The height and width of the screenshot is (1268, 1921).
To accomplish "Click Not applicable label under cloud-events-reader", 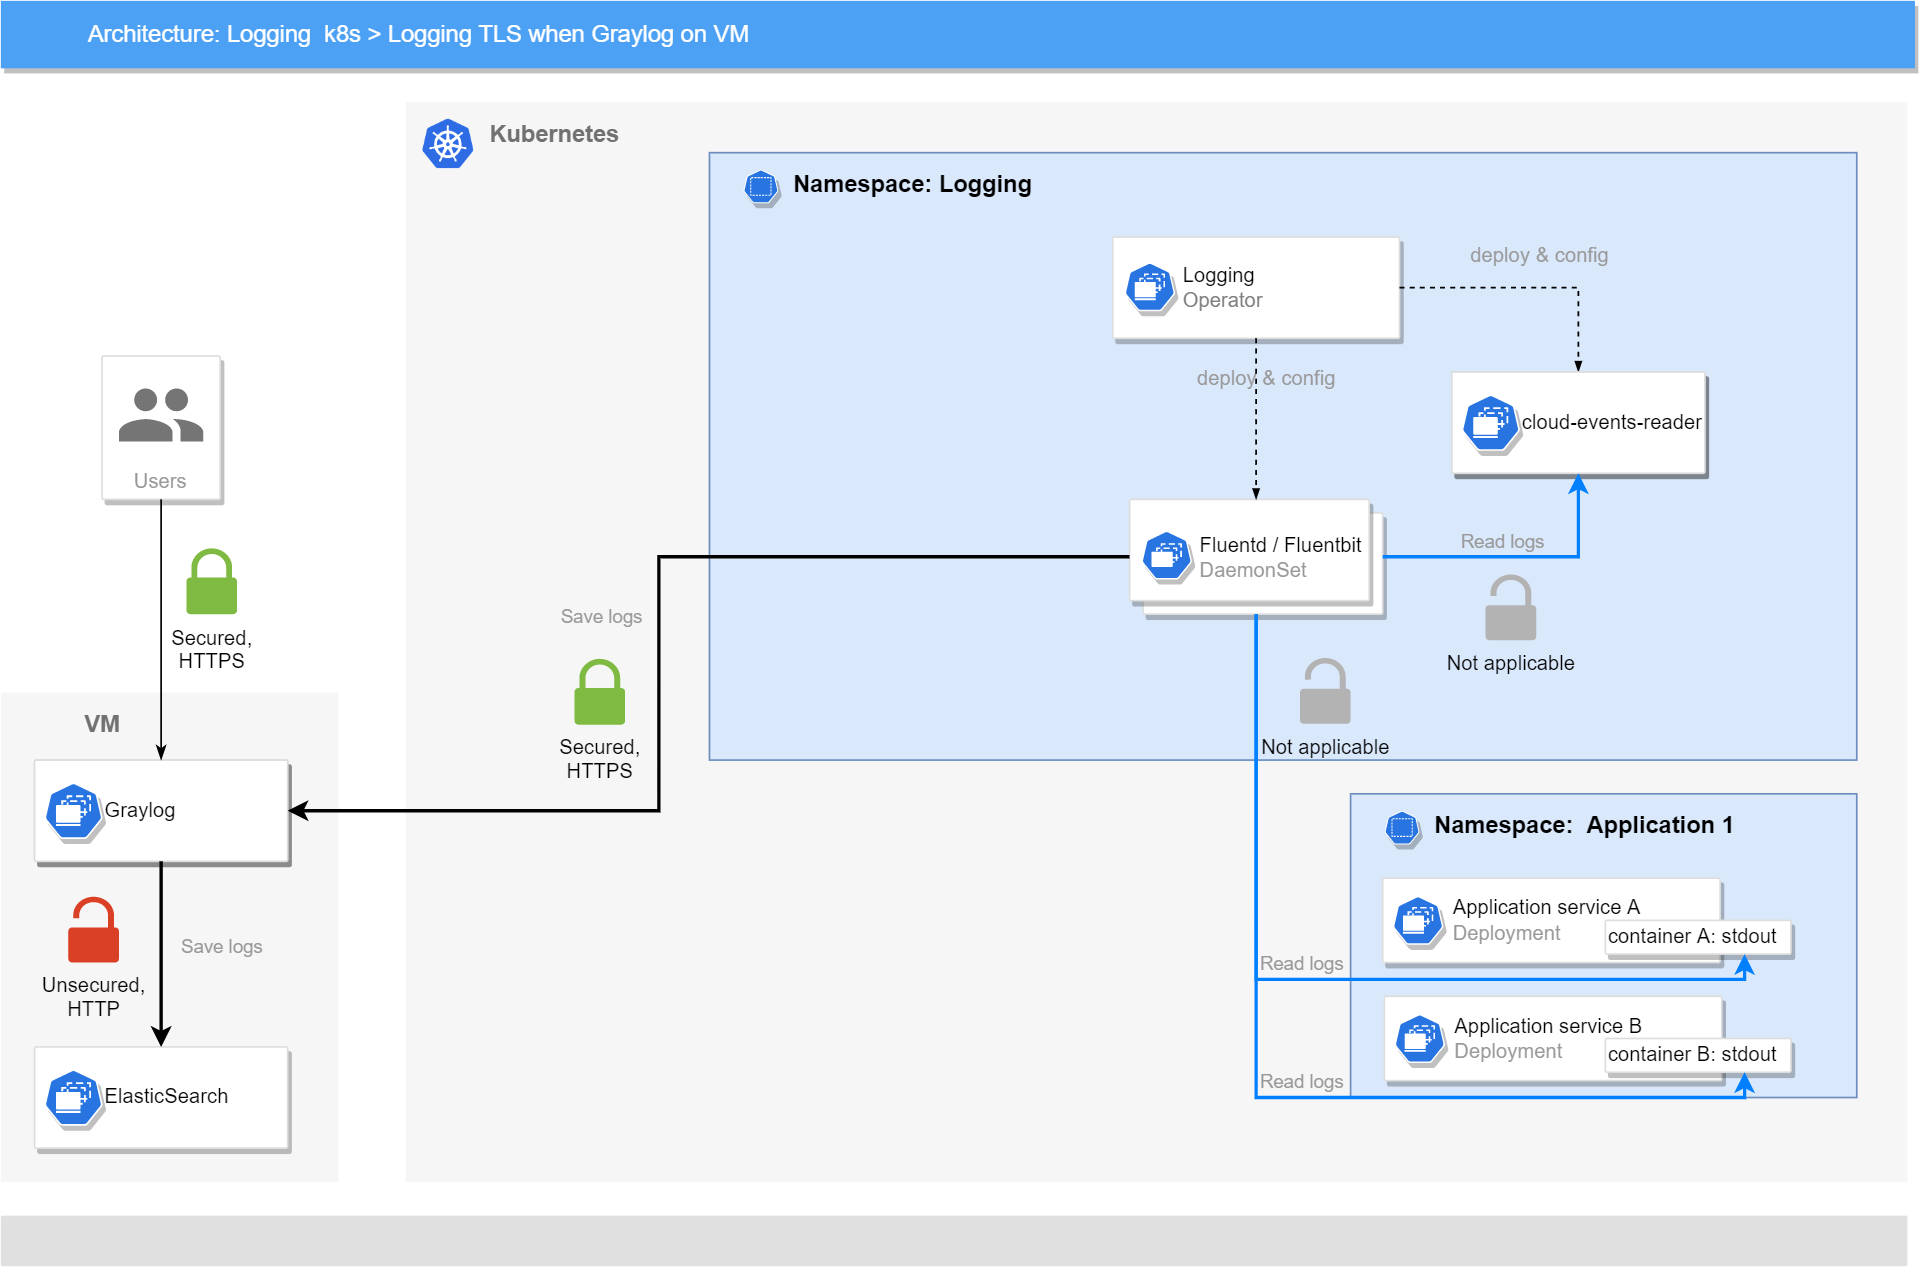I will click(1510, 663).
